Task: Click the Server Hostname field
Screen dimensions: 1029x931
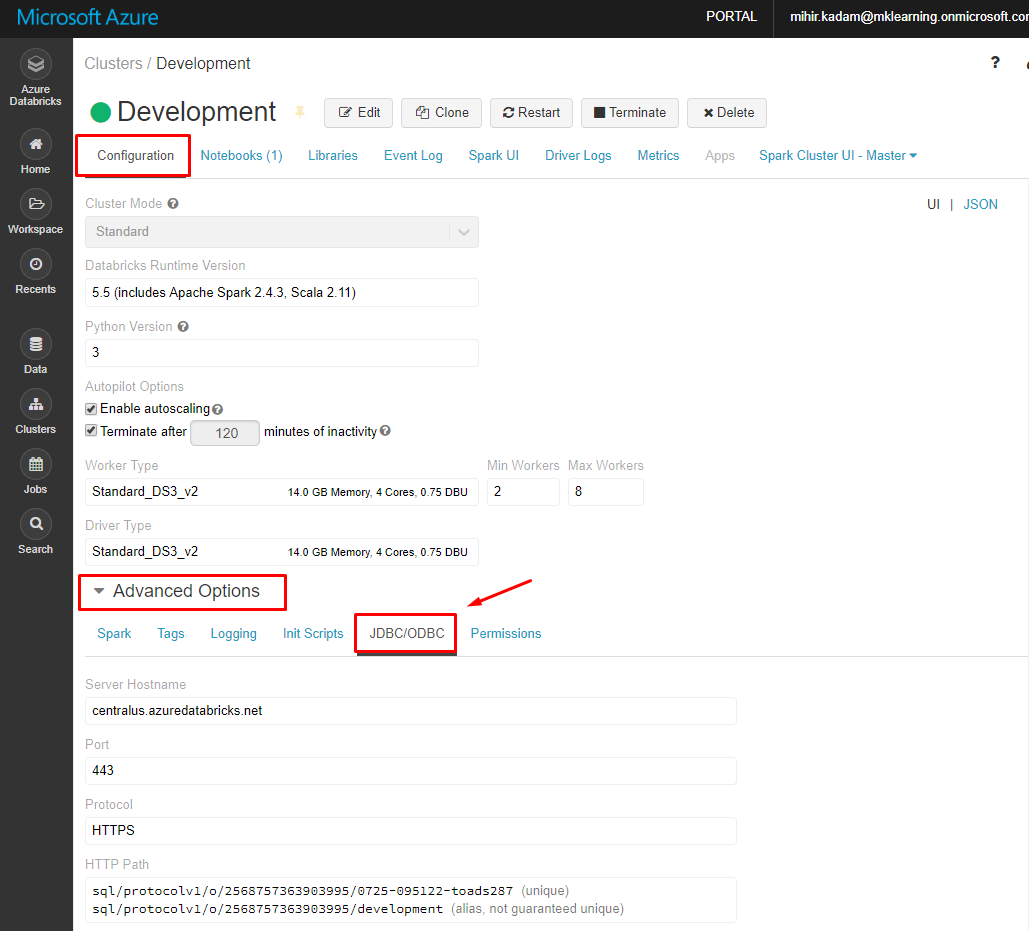Action: tap(411, 711)
